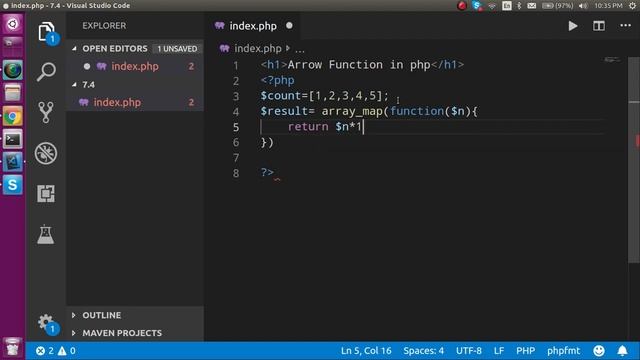The height and width of the screenshot is (360, 640).
Task: Switch to VS Code in launcher
Action: pyautogui.click(x=13, y=162)
